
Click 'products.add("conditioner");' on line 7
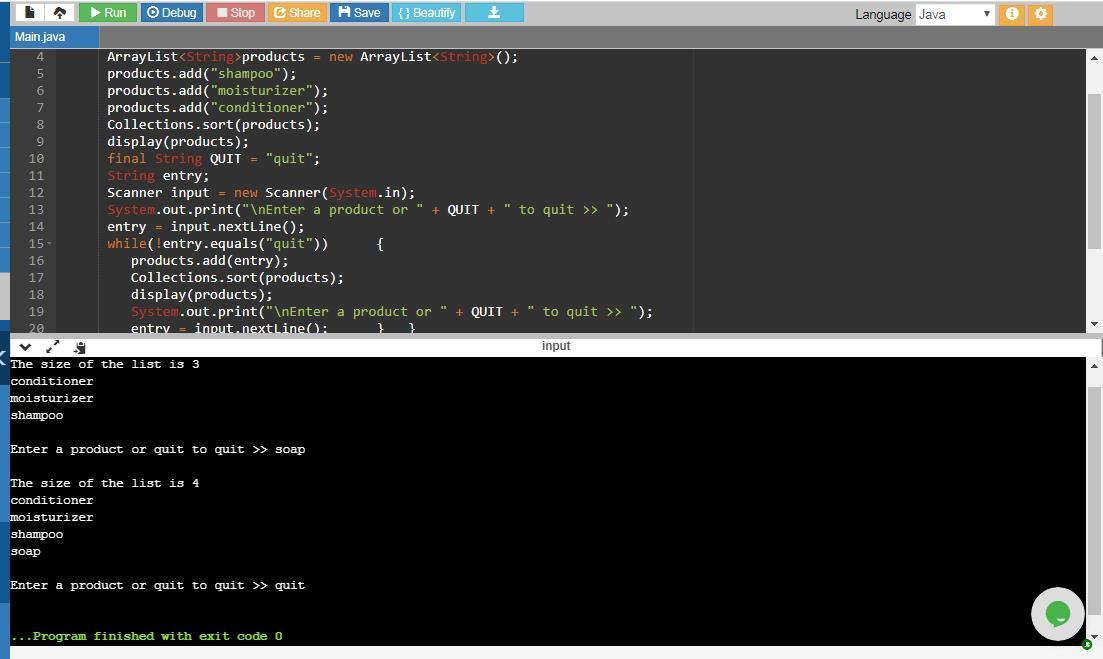pyautogui.click(x=217, y=108)
